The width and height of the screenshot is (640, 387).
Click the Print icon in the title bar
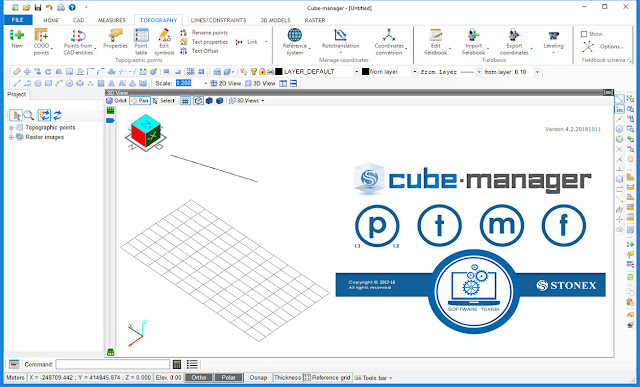(x=61, y=7)
